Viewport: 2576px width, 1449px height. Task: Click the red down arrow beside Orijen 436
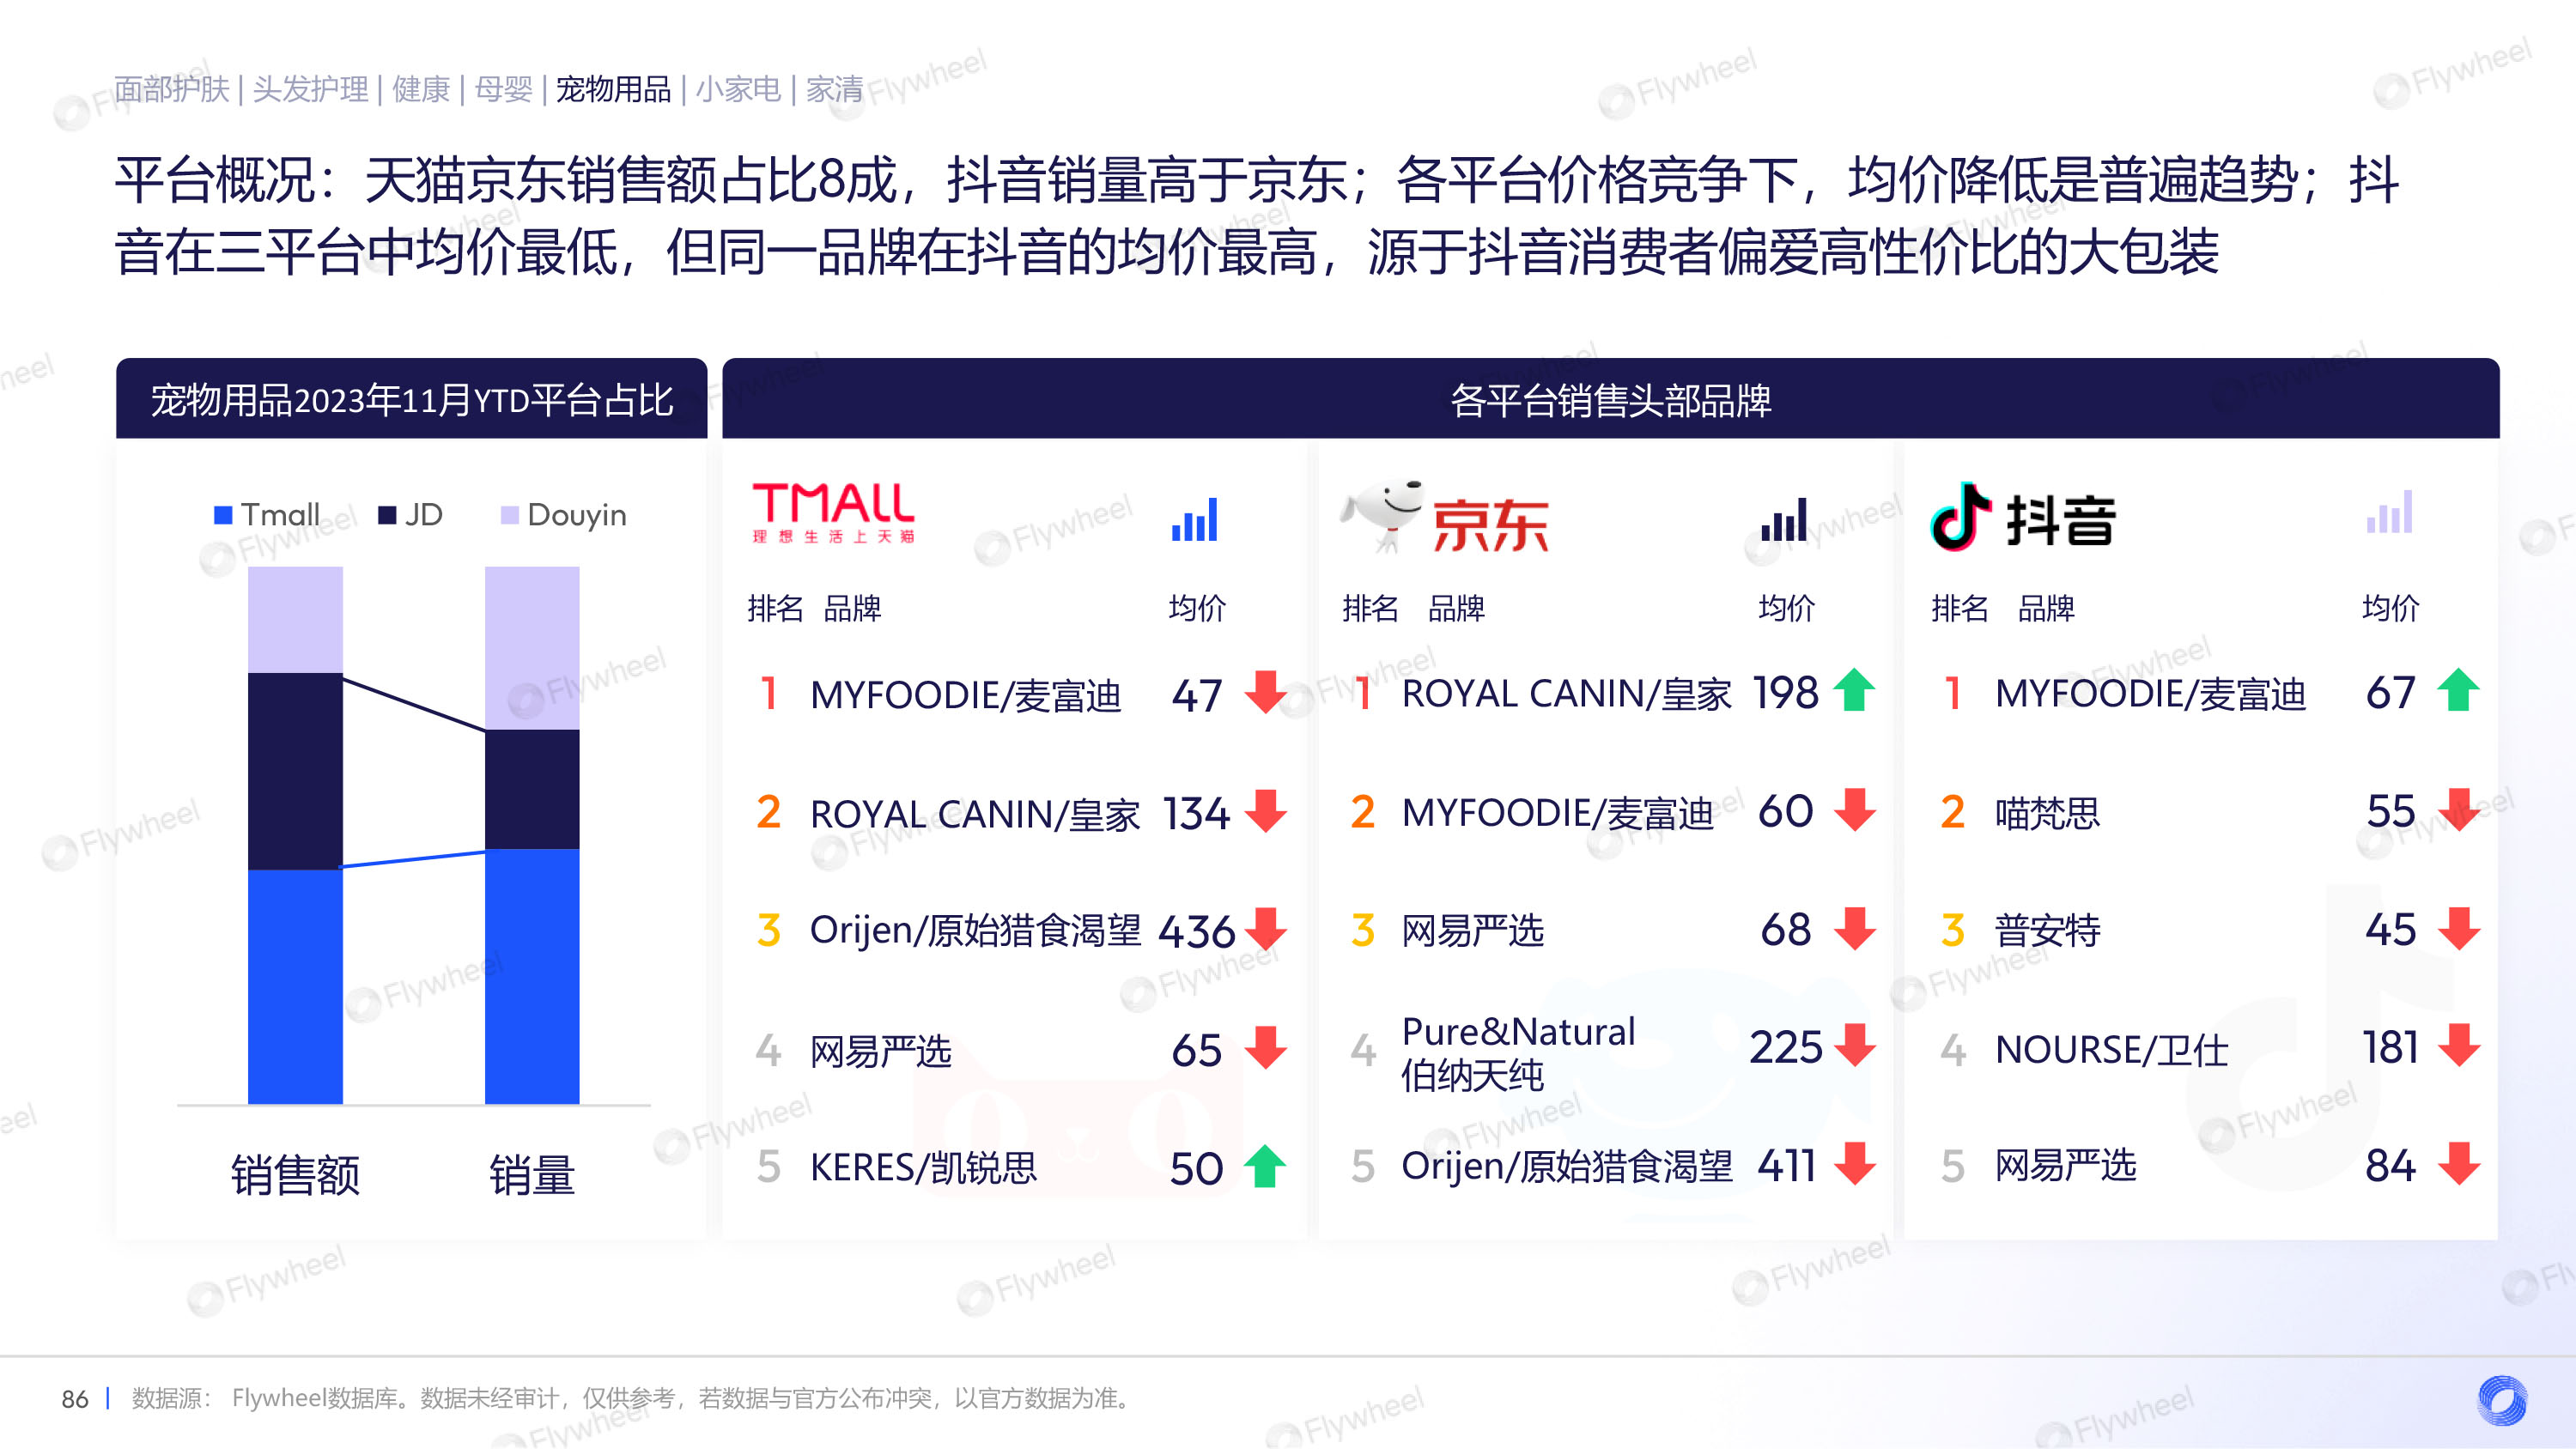click(1267, 929)
